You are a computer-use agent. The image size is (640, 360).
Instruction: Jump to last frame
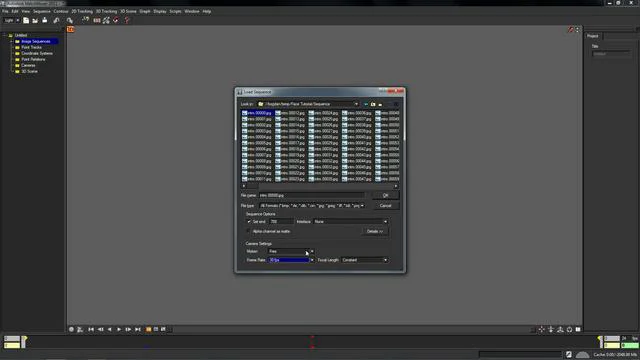click(138, 329)
